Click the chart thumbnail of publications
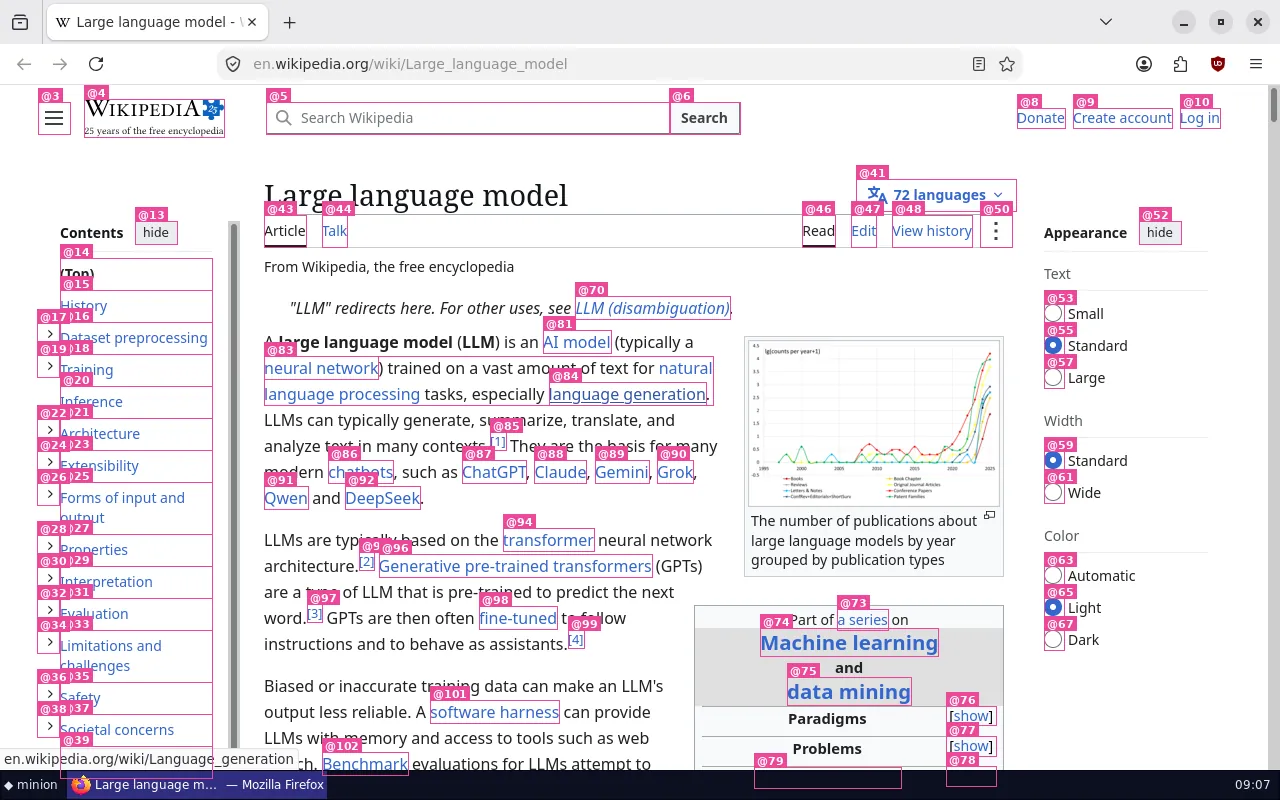The height and width of the screenshot is (800, 1280). coord(873,423)
